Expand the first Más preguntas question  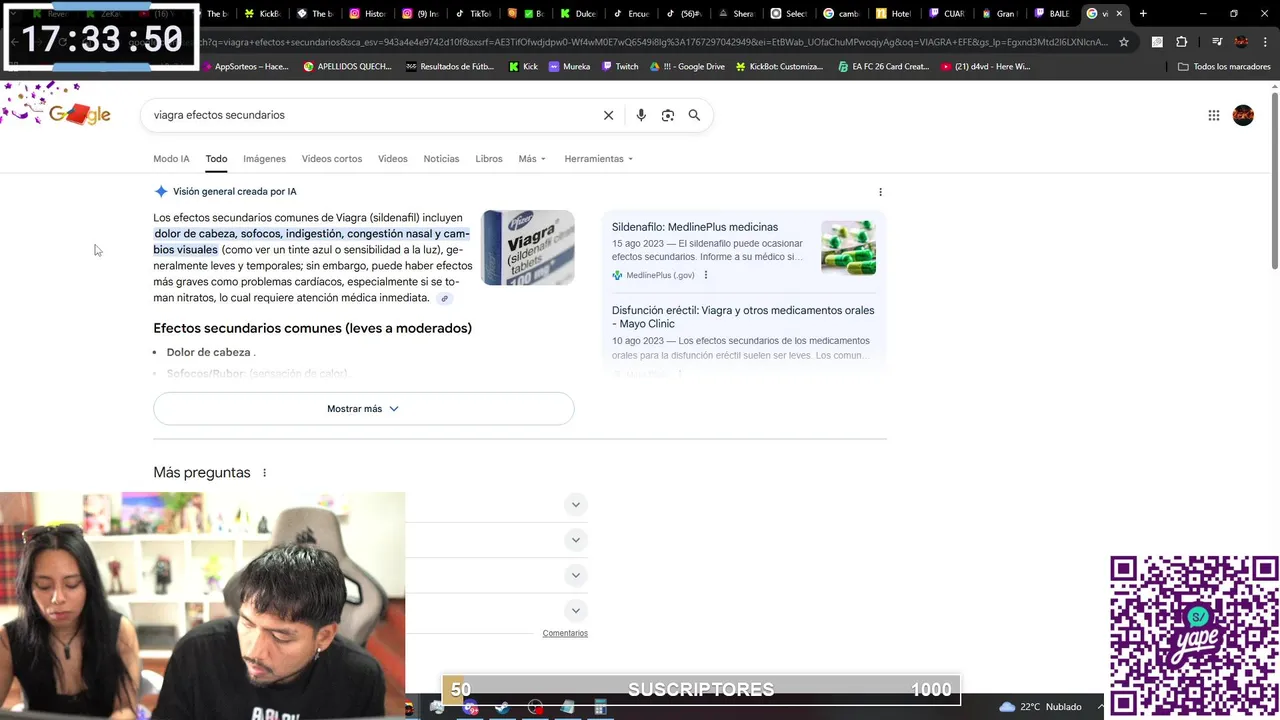coord(575,504)
